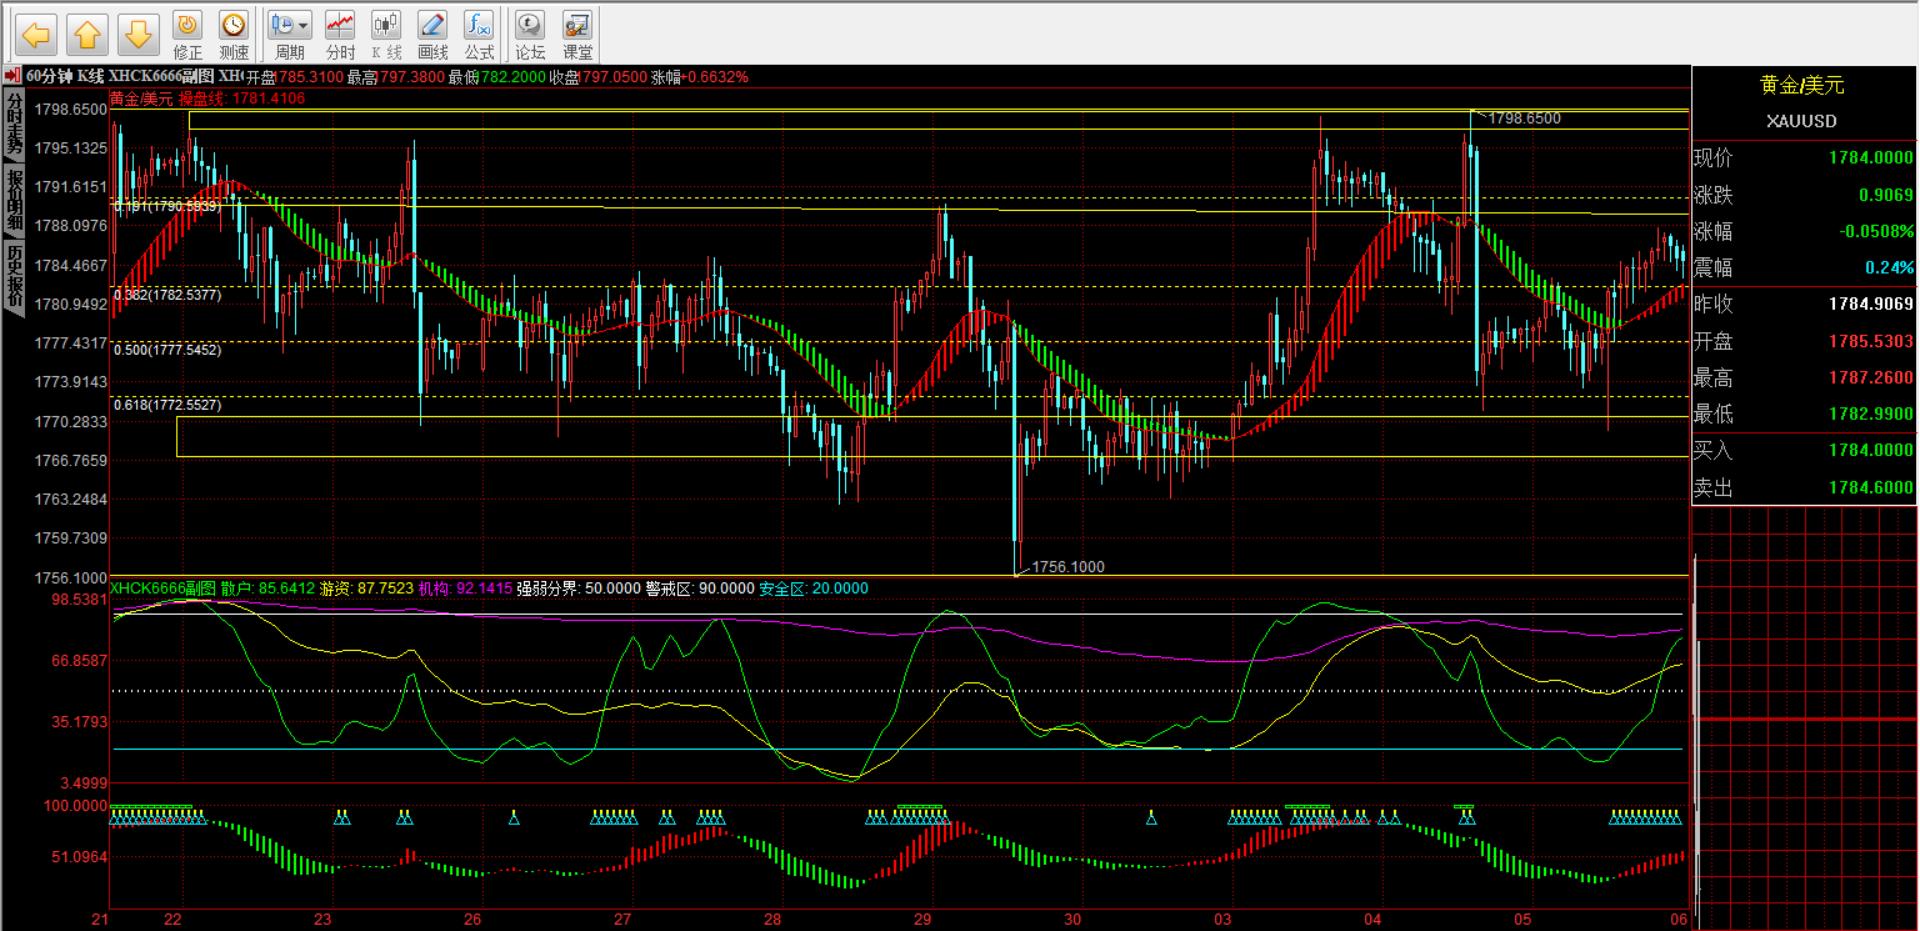Click date label 26 on time axis
Image resolution: width=1920 pixels, height=931 pixels.
click(472, 919)
